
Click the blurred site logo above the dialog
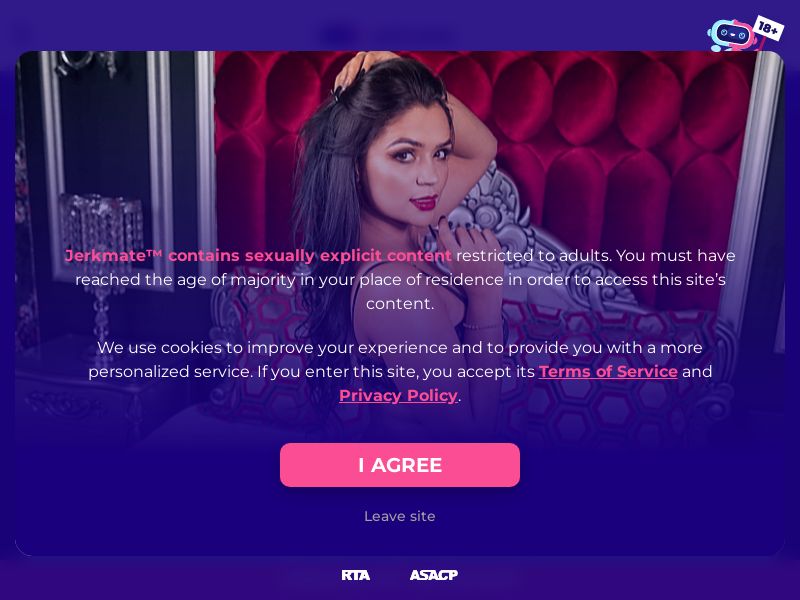tap(388, 36)
